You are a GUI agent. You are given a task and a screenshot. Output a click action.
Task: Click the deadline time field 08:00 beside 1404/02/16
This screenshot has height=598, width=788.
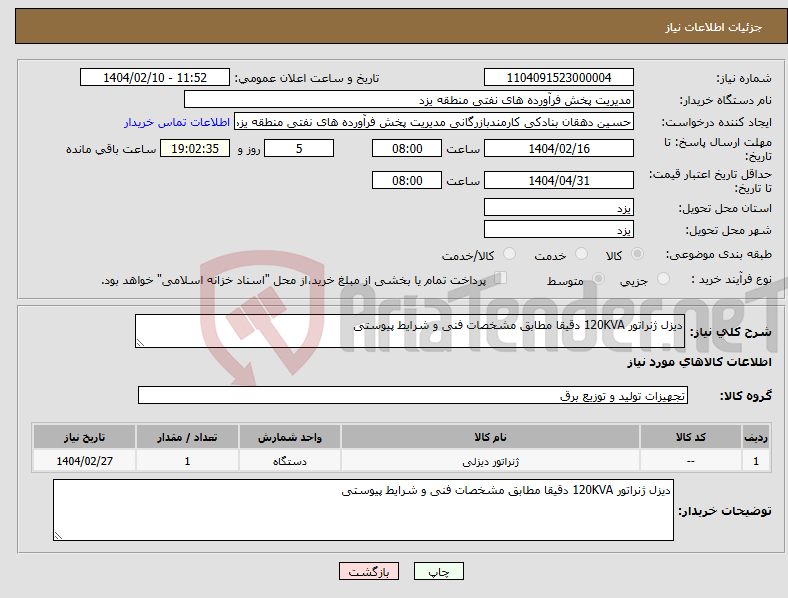(407, 148)
